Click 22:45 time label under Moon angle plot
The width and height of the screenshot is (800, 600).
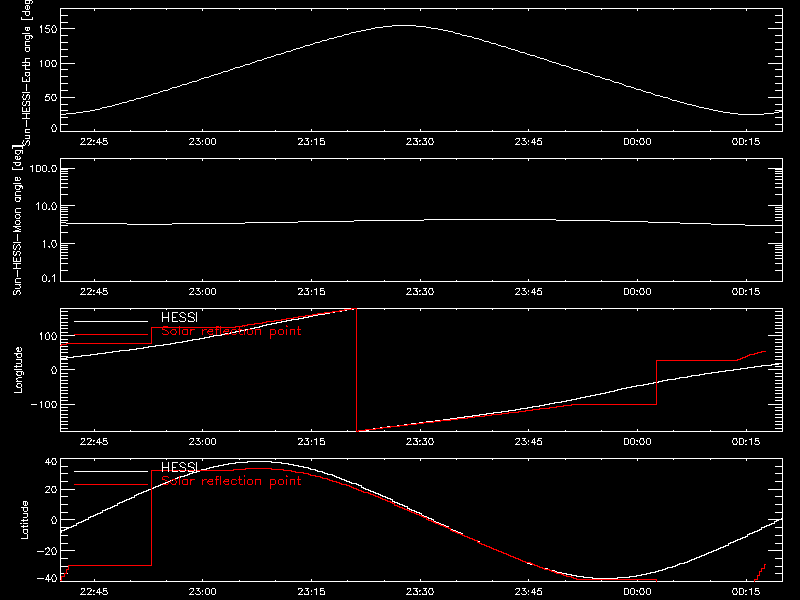[x=94, y=292]
